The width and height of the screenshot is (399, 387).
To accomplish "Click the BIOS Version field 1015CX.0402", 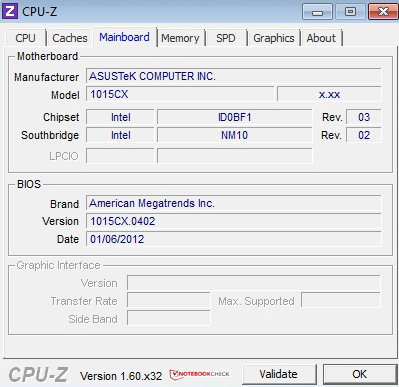I will [x=233, y=221].
